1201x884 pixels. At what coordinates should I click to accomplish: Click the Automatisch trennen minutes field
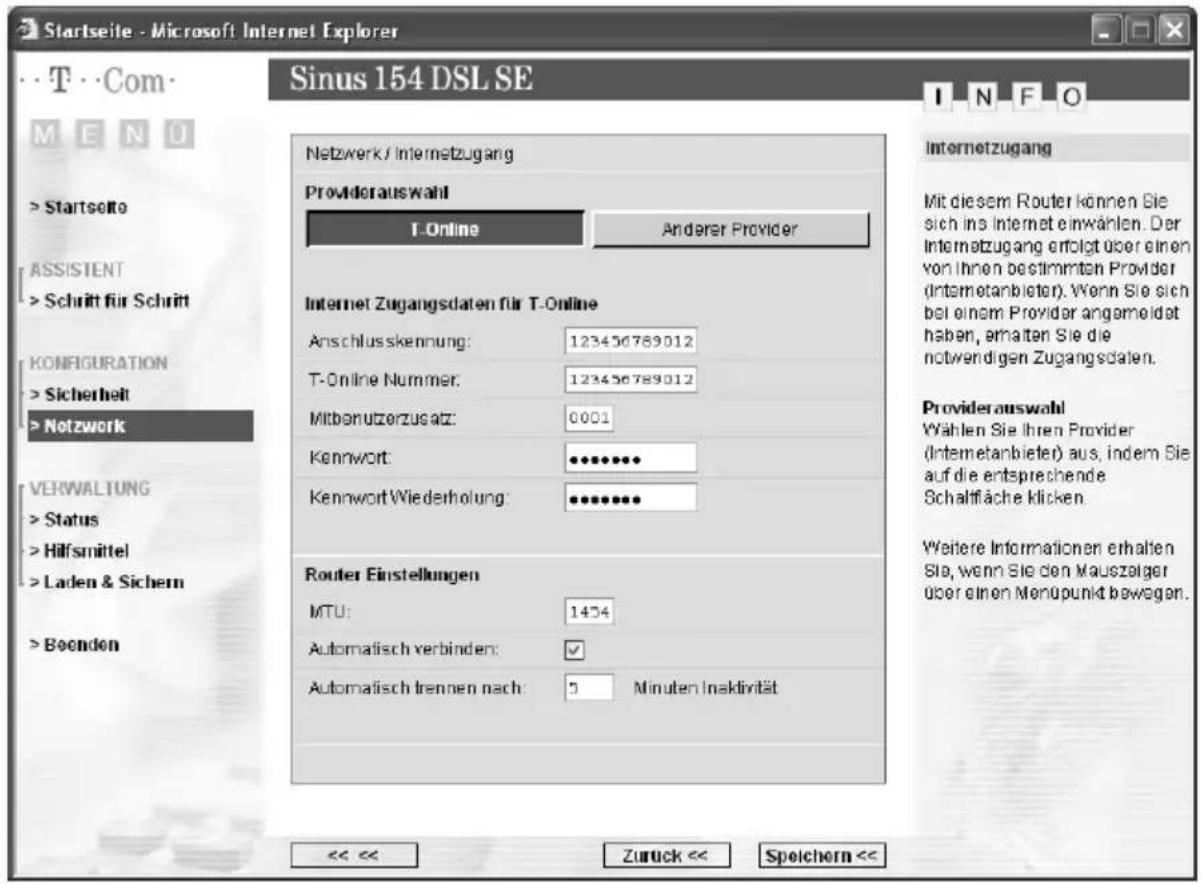tap(589, 688)
